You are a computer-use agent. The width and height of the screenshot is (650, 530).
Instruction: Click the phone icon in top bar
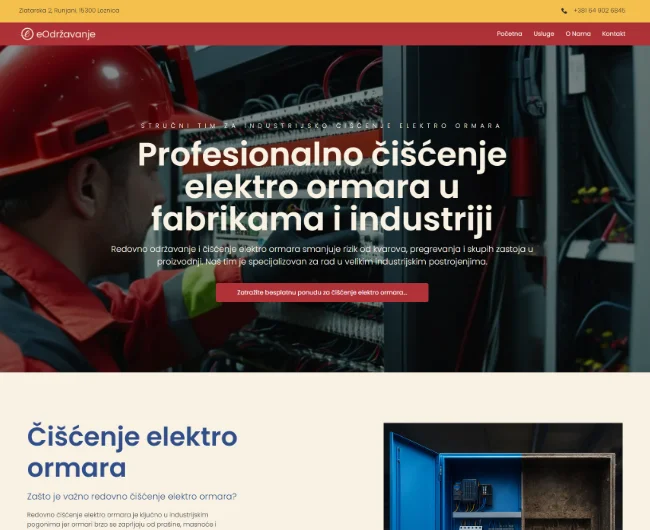click(x=564, y=10)
